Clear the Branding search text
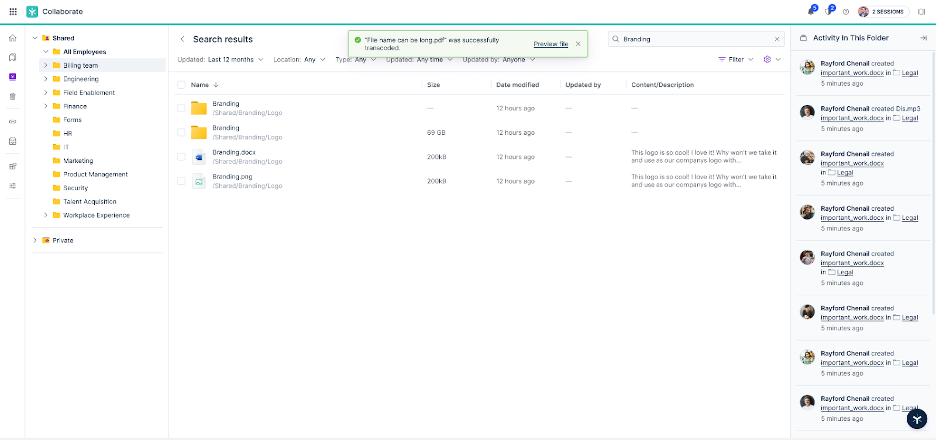 click(777, 39)
